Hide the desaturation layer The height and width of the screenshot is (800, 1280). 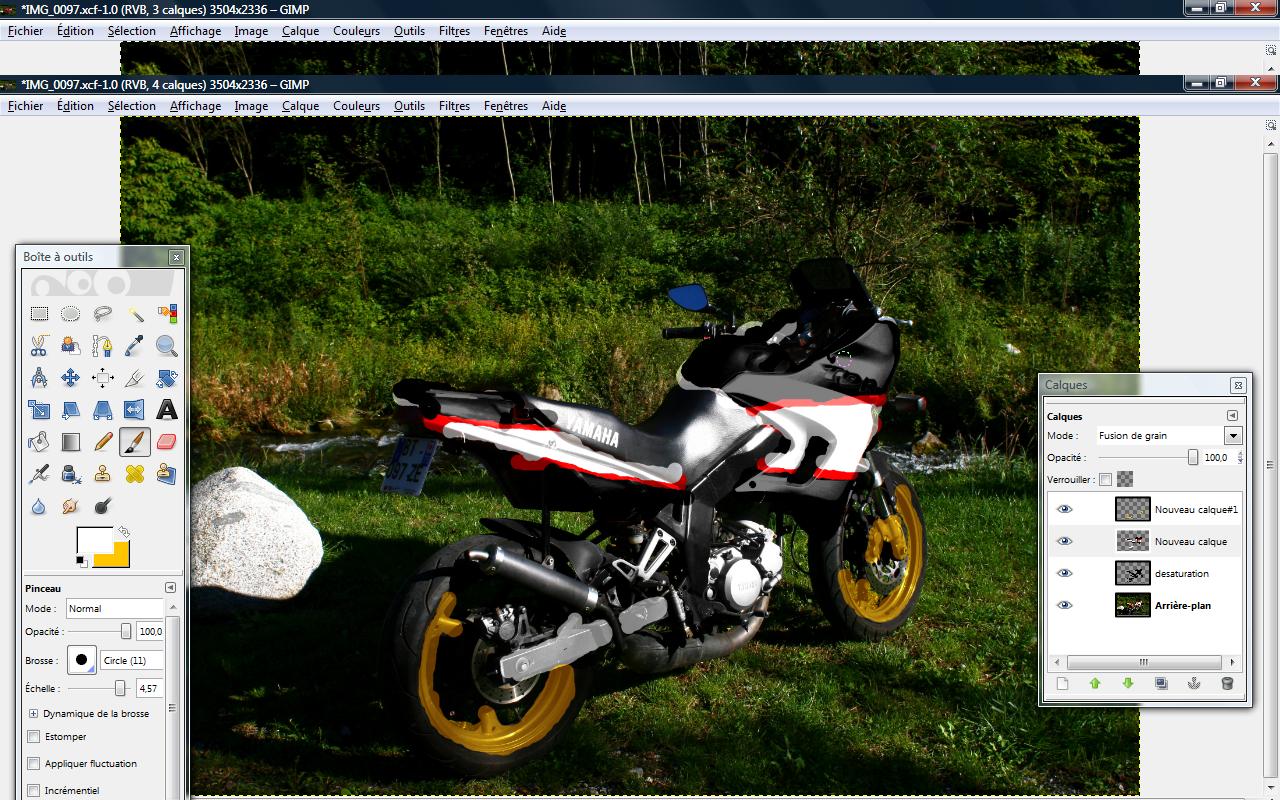click(1064, 573)
